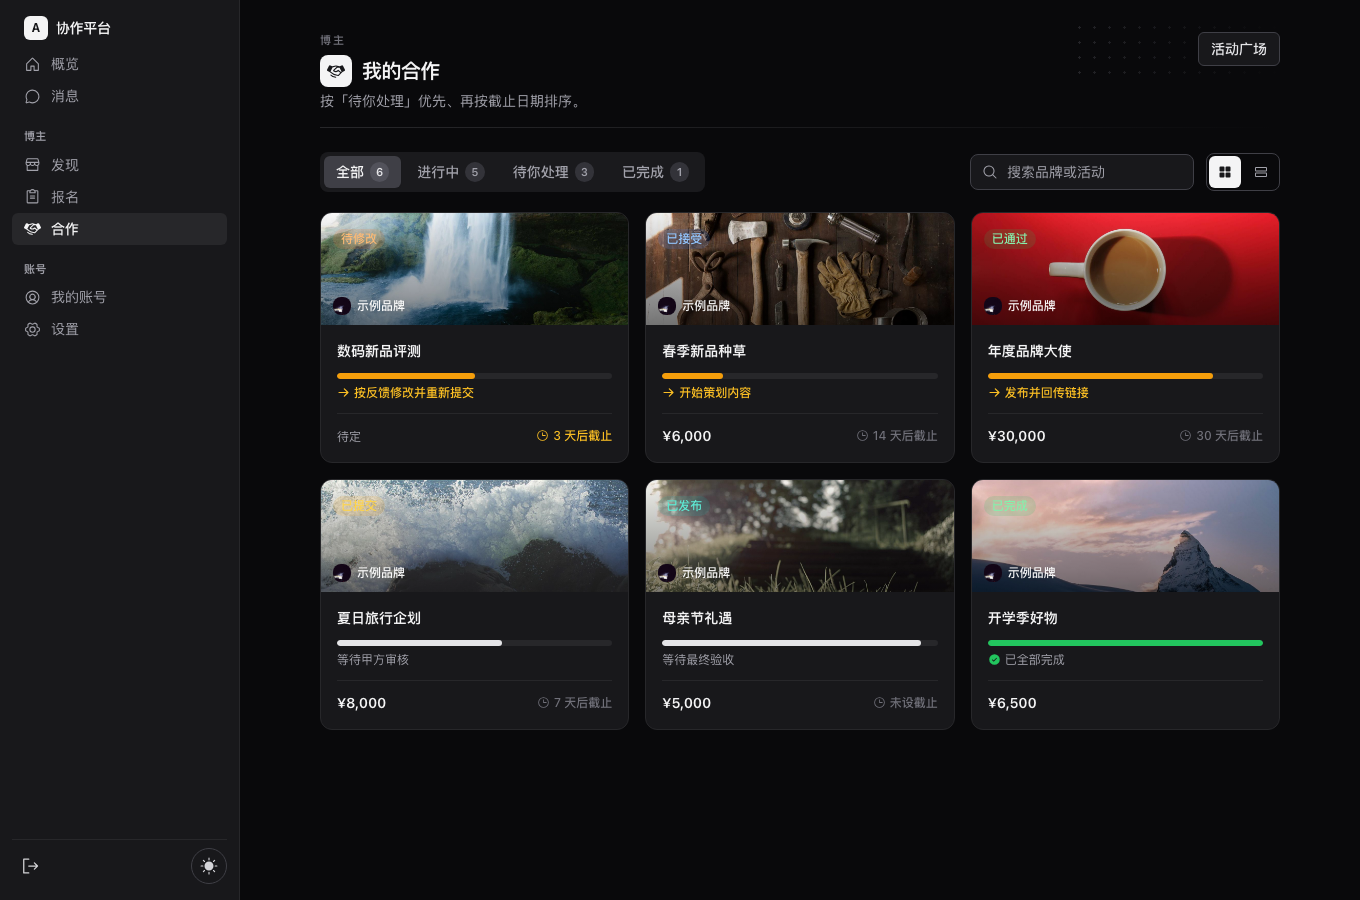The width and height of the screenshot is (1360, 900).
Task: Click 开始策划内容 action link
Action: pos(707,393)
